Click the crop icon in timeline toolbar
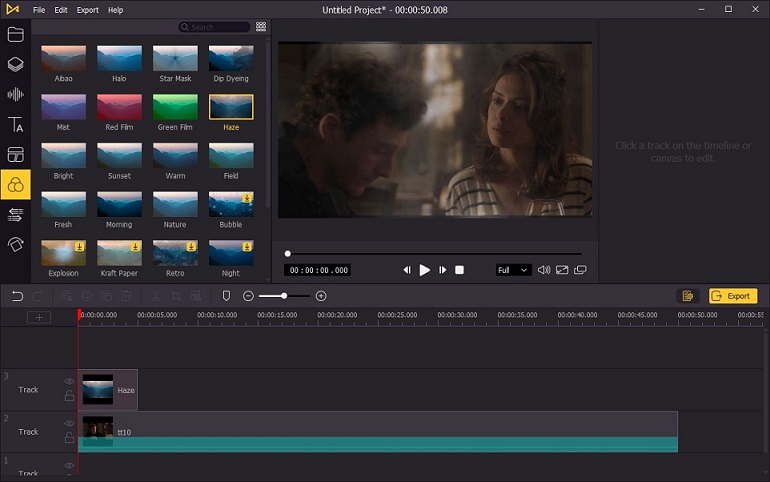The image size is (770, 482). click(176, 296)
